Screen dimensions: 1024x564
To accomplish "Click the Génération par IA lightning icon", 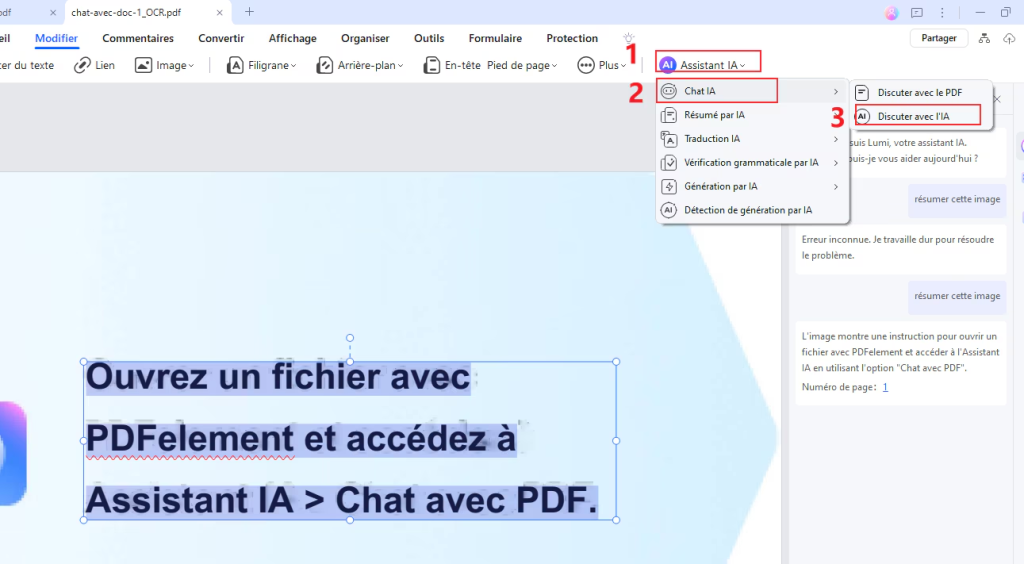I will (x=669, y=187).
